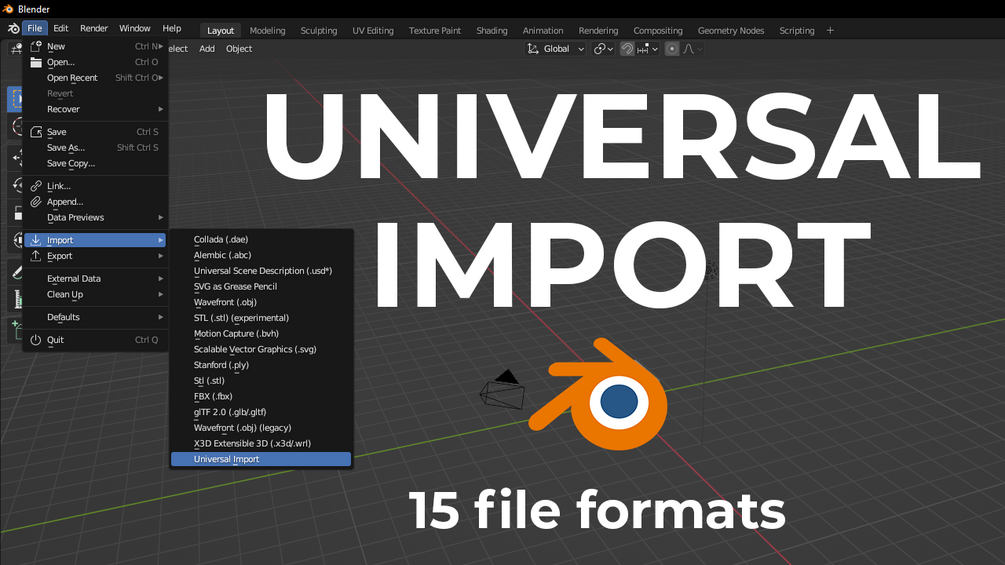Image resolution: width=1005 pixels, height=565 pixels.
Task: Import Scalable Vector Graphics (.svg)
Action: [261, 349]
